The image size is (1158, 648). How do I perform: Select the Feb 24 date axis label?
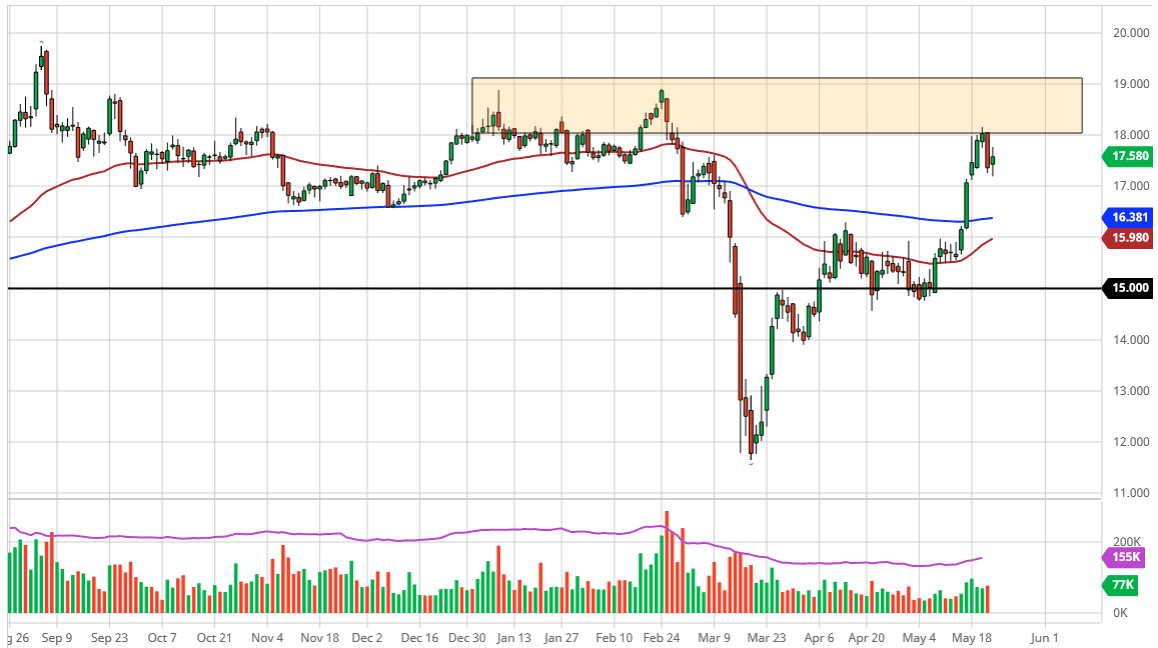(x=662, y=637)
